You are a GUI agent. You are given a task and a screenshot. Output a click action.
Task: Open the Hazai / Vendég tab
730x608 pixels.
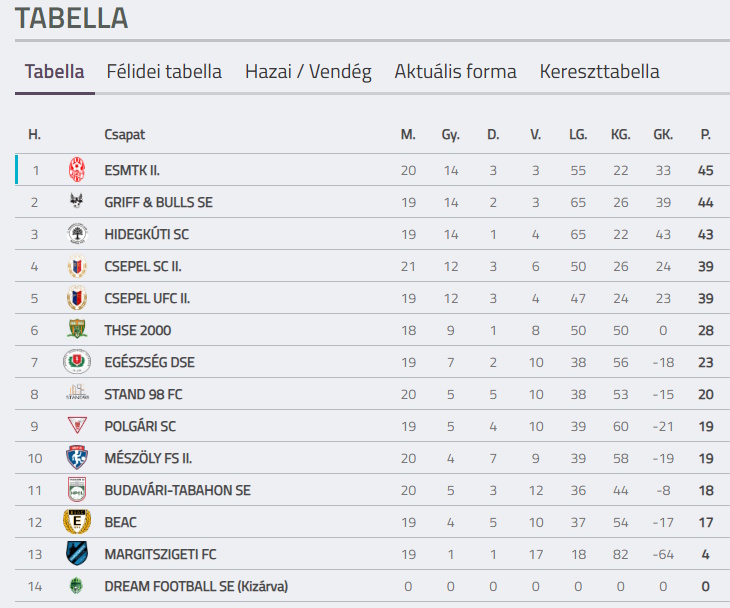pyautogui.click(x=308, y=72)
